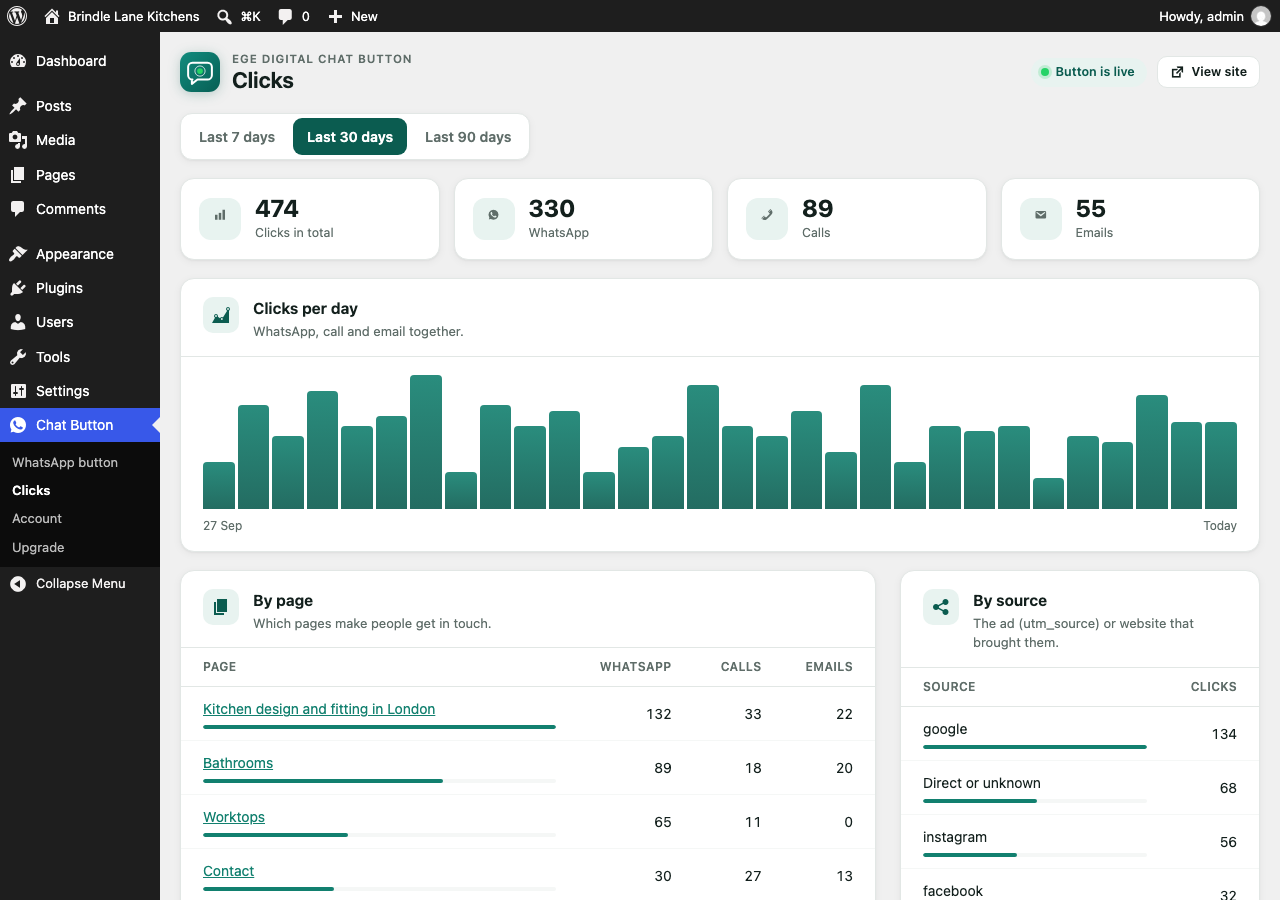Open the Media menu item
1280x900 pixels.
tap(80, 140)
